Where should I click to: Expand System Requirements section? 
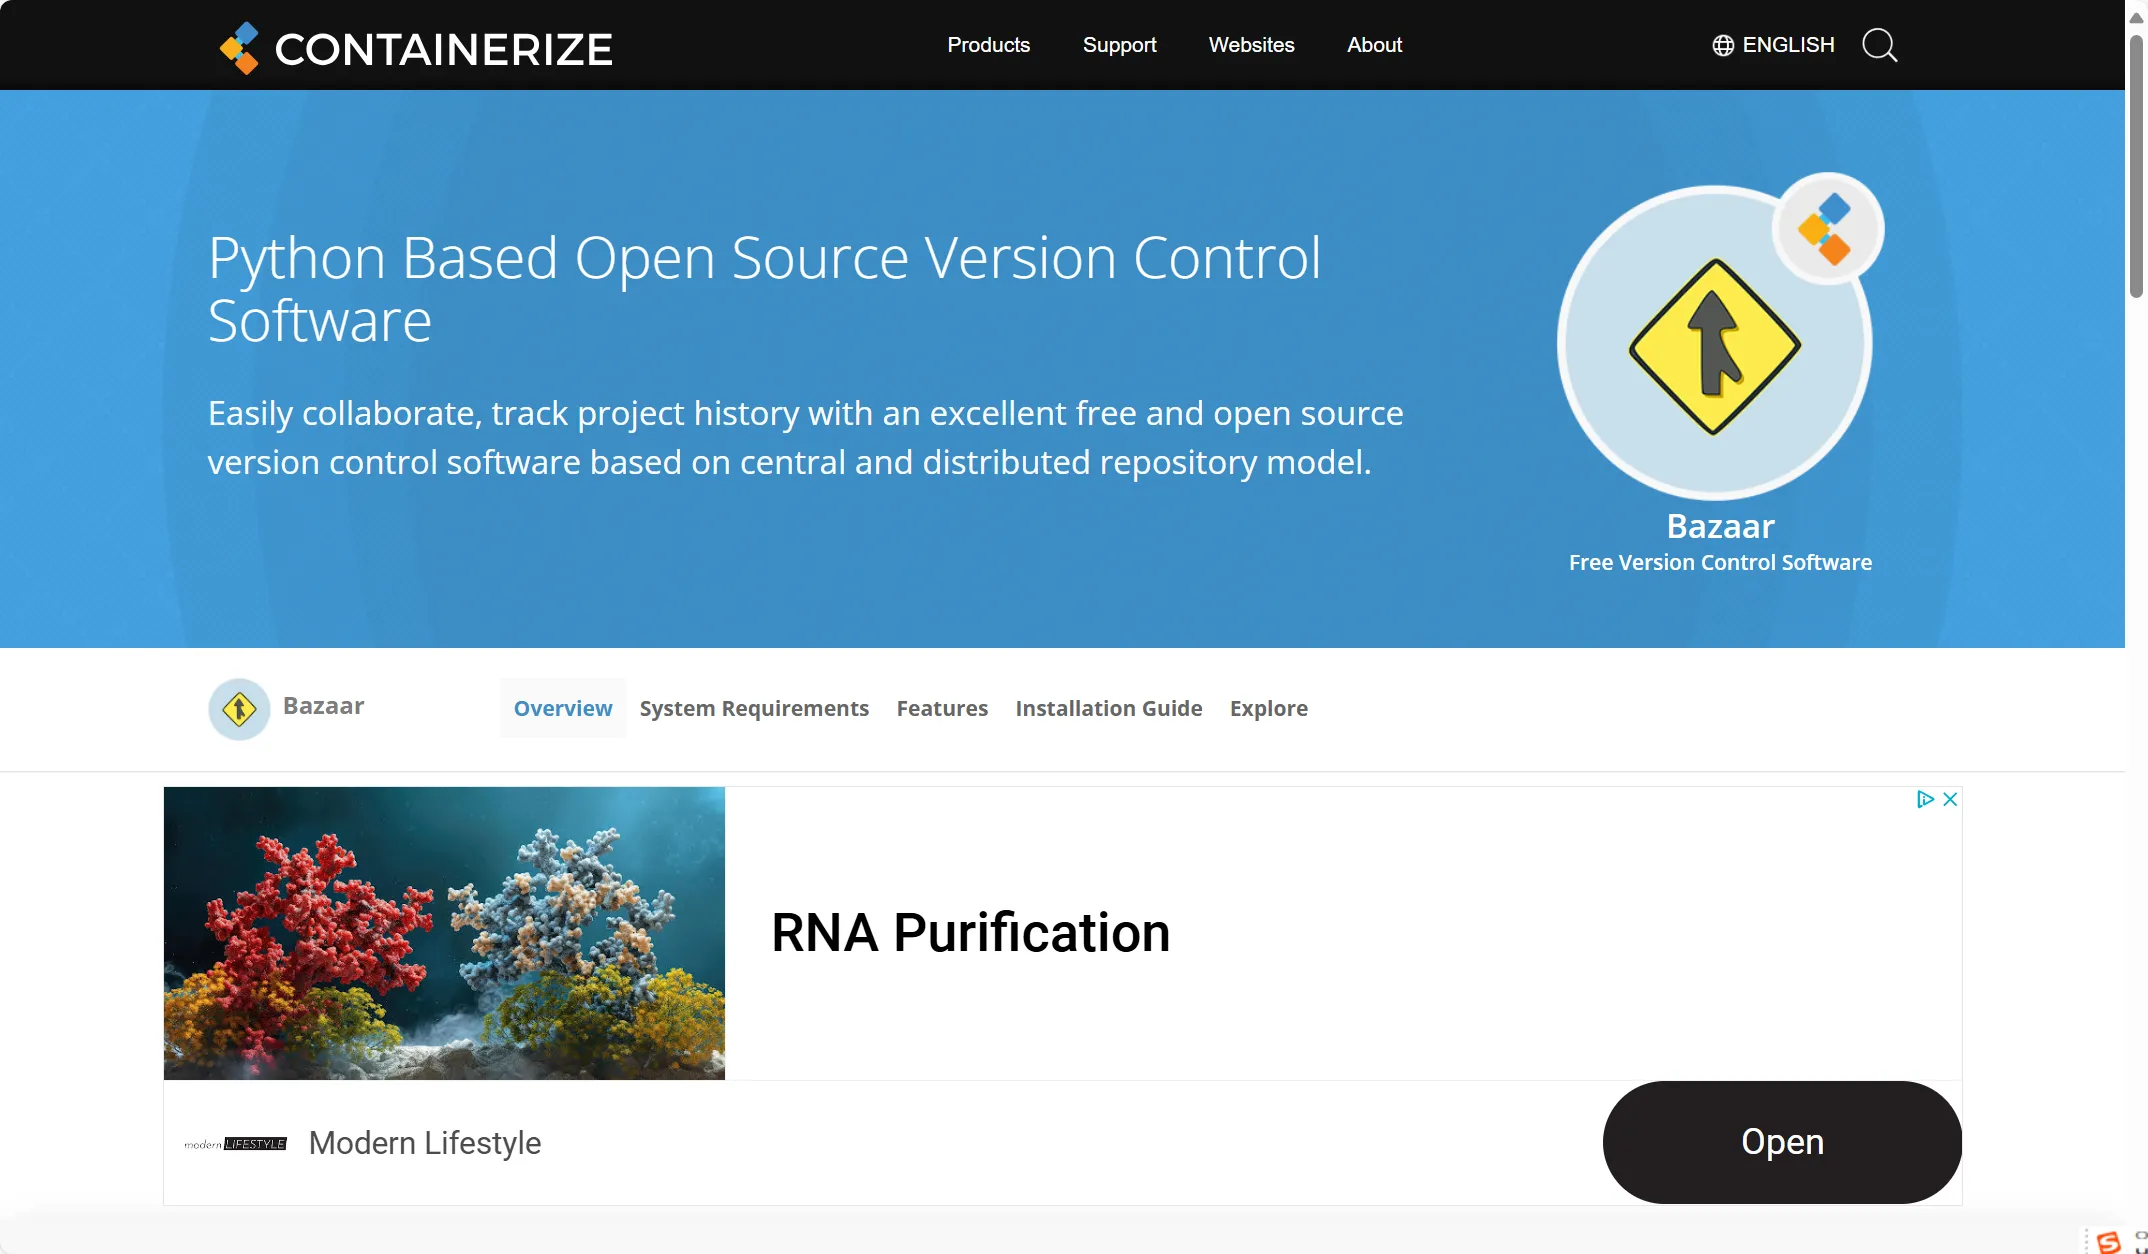coord(754,708)
